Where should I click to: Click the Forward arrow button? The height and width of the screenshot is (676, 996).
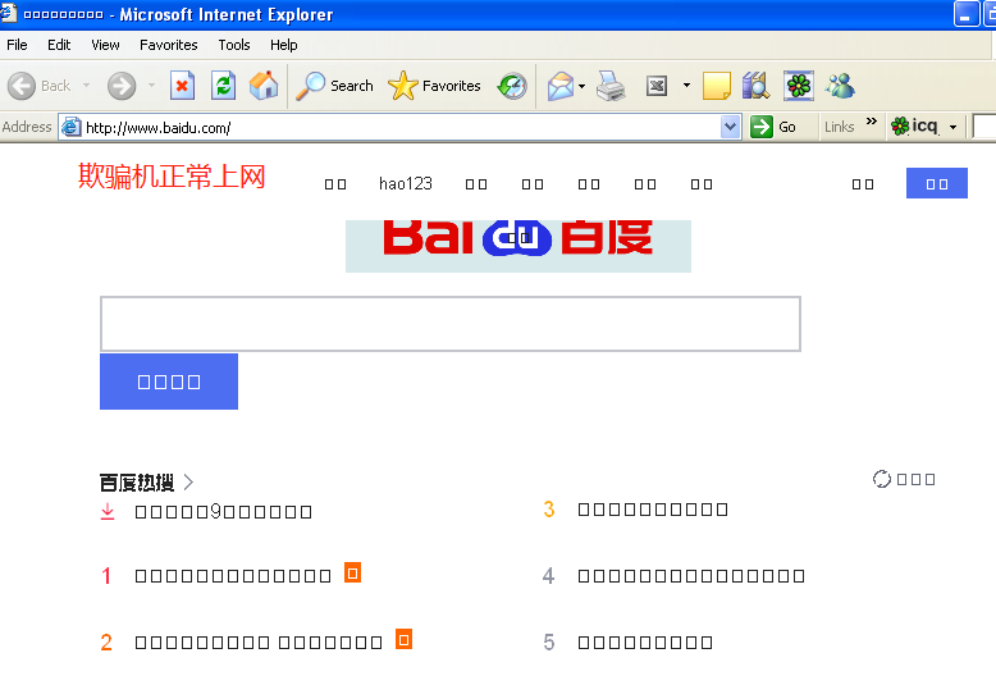(x=121, y=86)
